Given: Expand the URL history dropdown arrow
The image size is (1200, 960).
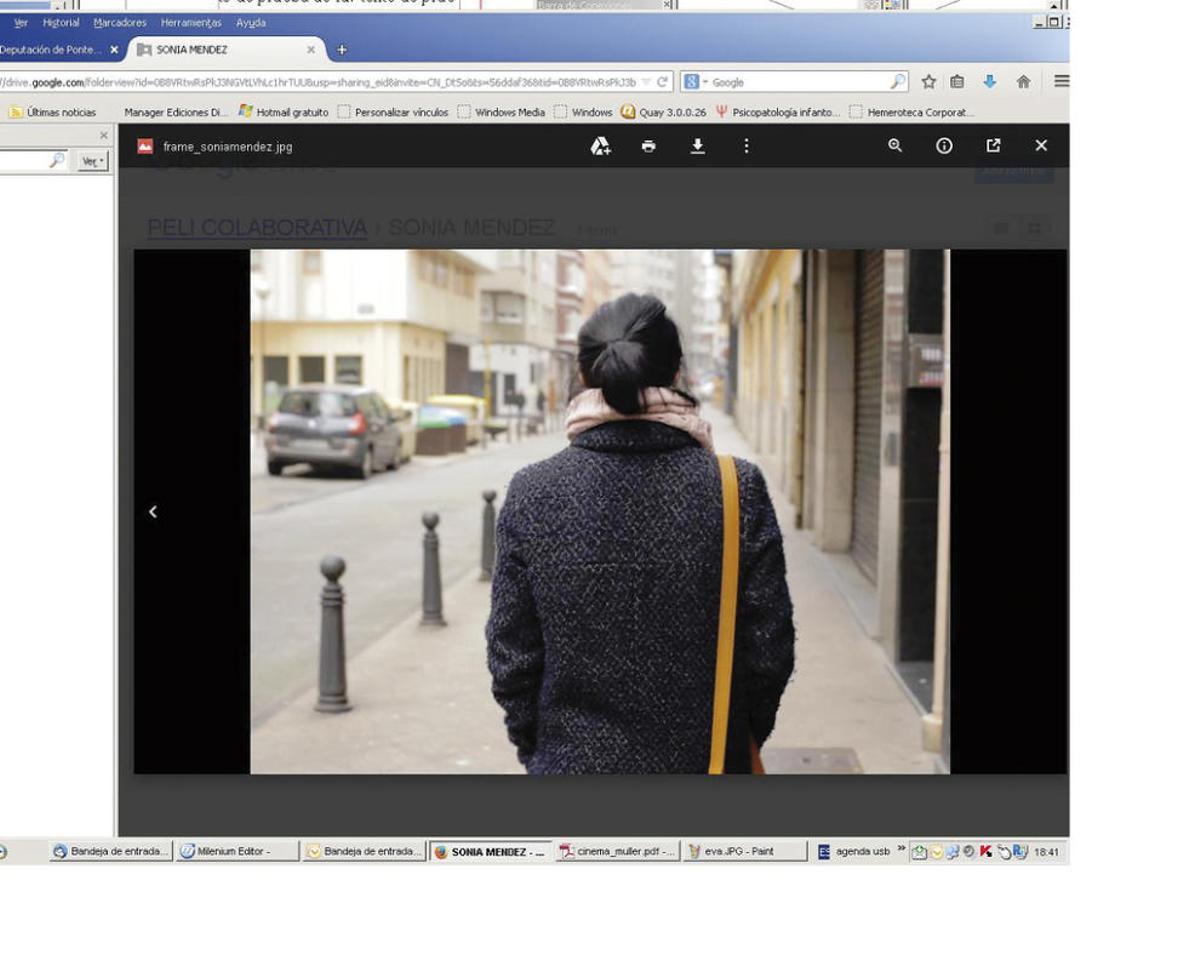Looking at the screenshot, I should (x=647, y=82).
